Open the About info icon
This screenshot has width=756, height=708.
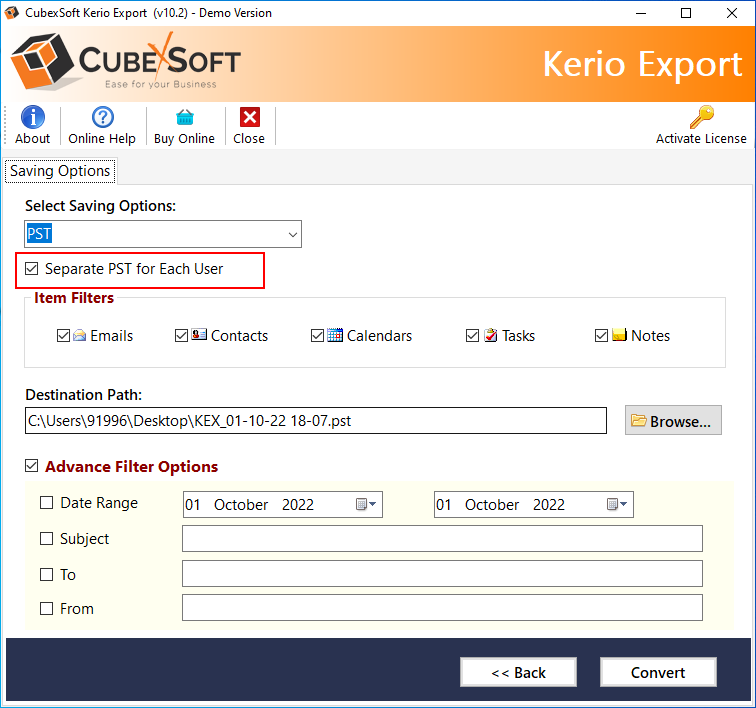coord(32,117)
